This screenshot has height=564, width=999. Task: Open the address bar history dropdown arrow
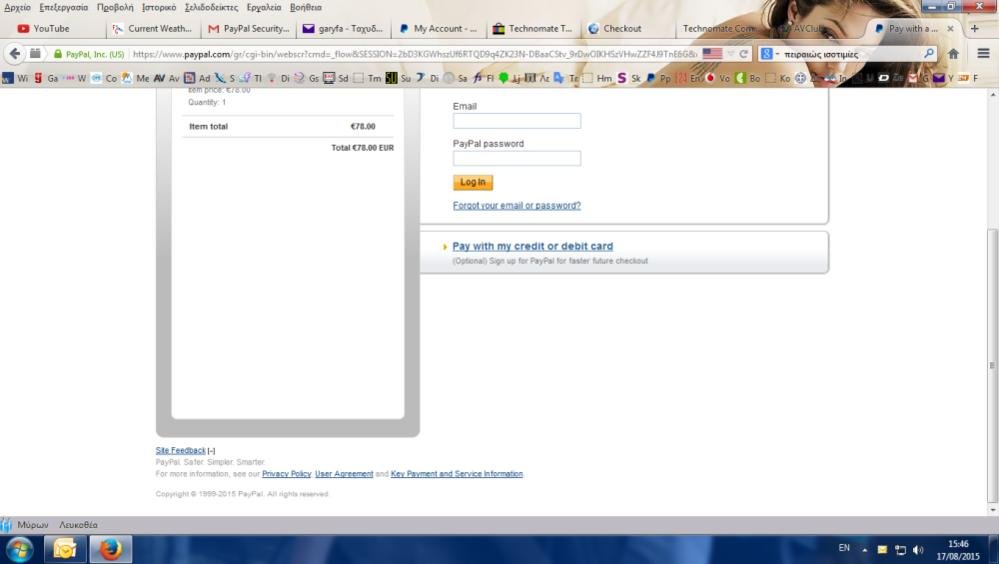point(731,54)
